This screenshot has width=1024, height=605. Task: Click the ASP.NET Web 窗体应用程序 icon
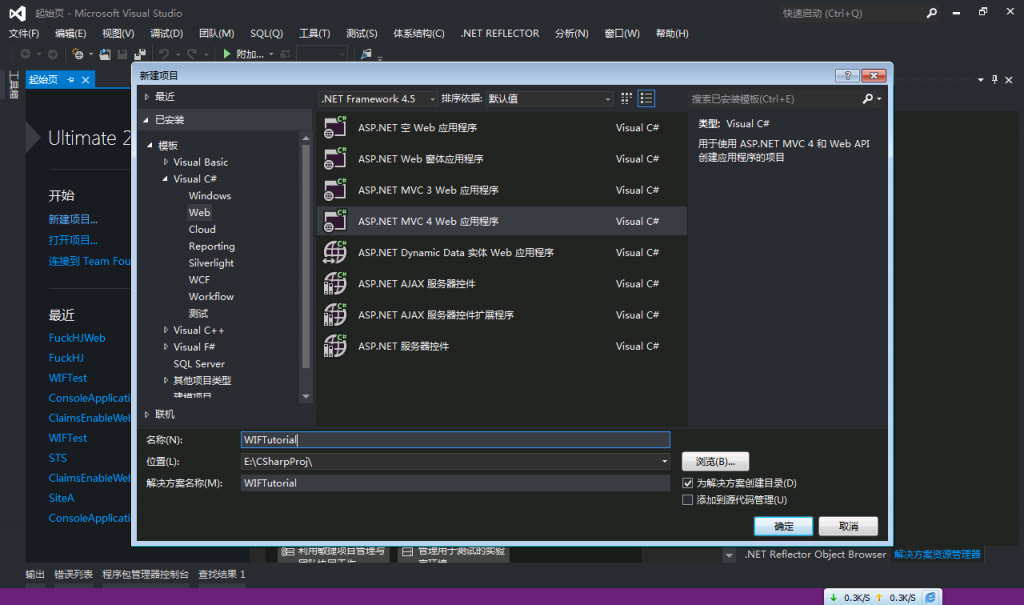point(335,159)
